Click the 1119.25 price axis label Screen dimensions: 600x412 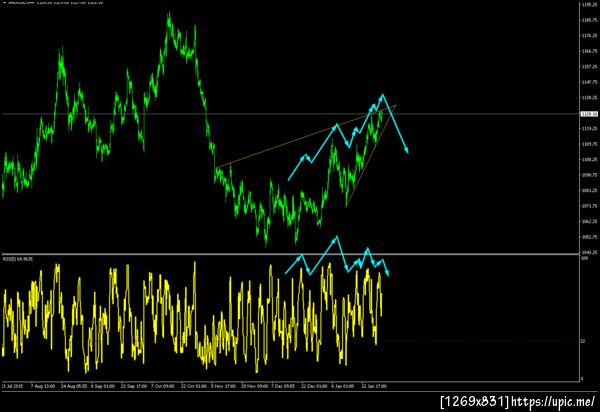pos(590,129)
